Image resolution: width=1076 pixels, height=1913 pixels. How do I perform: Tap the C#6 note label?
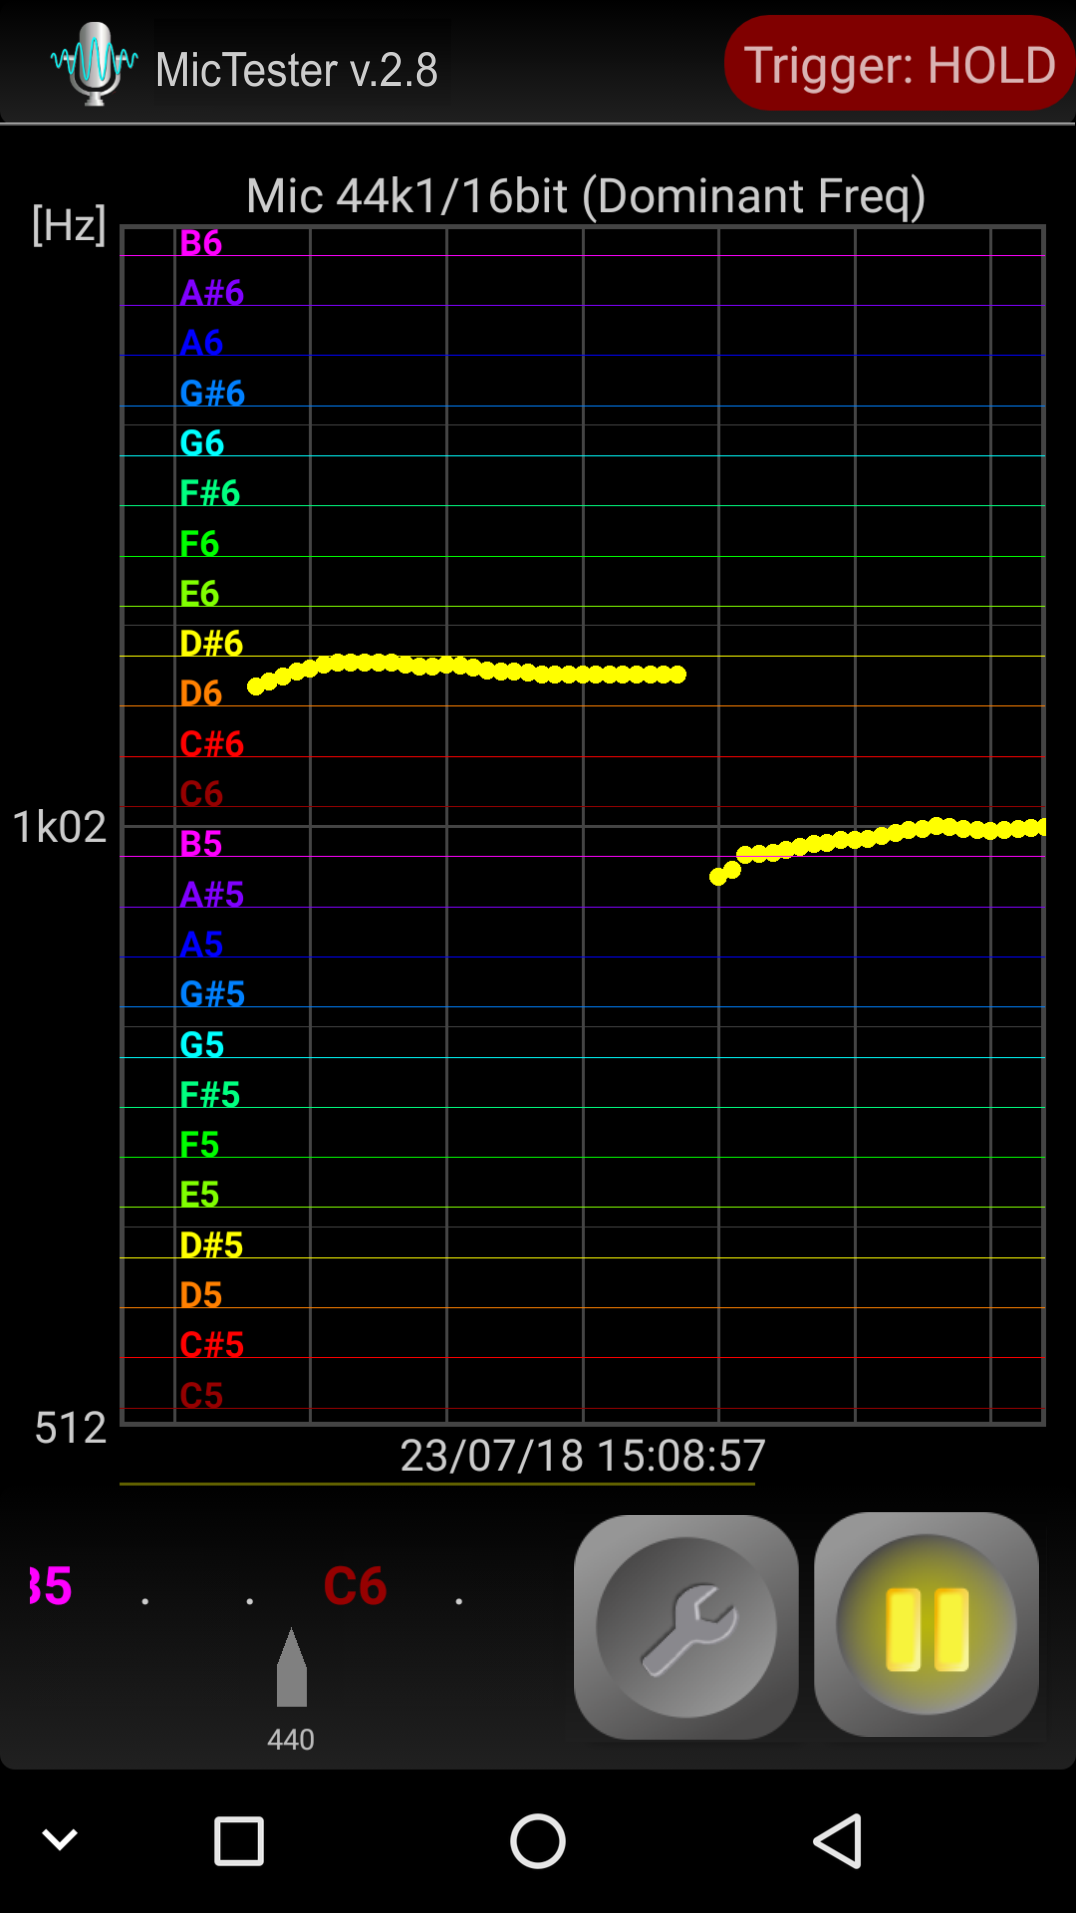click(212, 744)
